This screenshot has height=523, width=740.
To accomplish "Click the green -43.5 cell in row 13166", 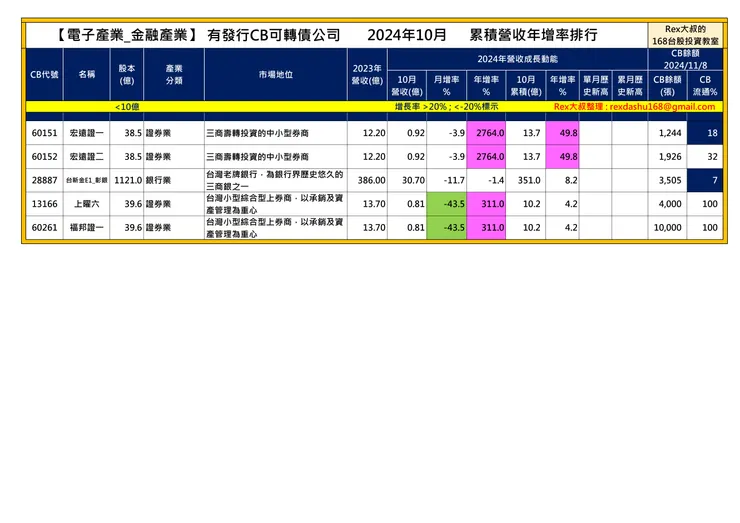I will point(446,204).
